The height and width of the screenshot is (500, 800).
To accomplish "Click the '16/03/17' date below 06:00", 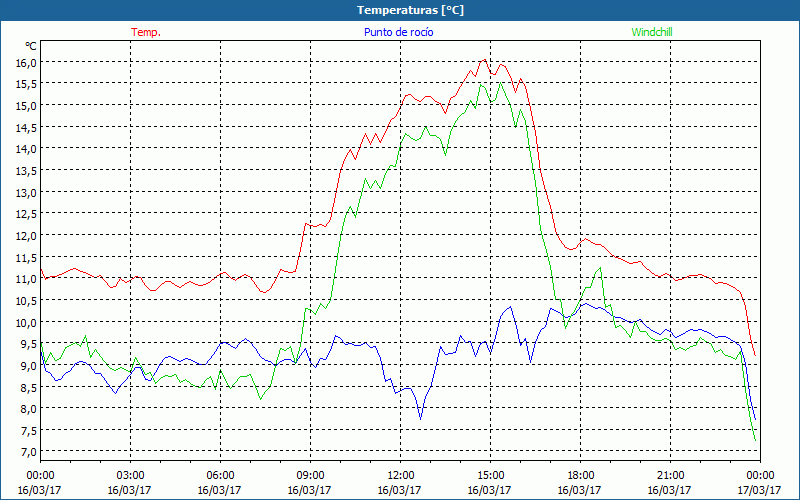I will coord(219,490).
